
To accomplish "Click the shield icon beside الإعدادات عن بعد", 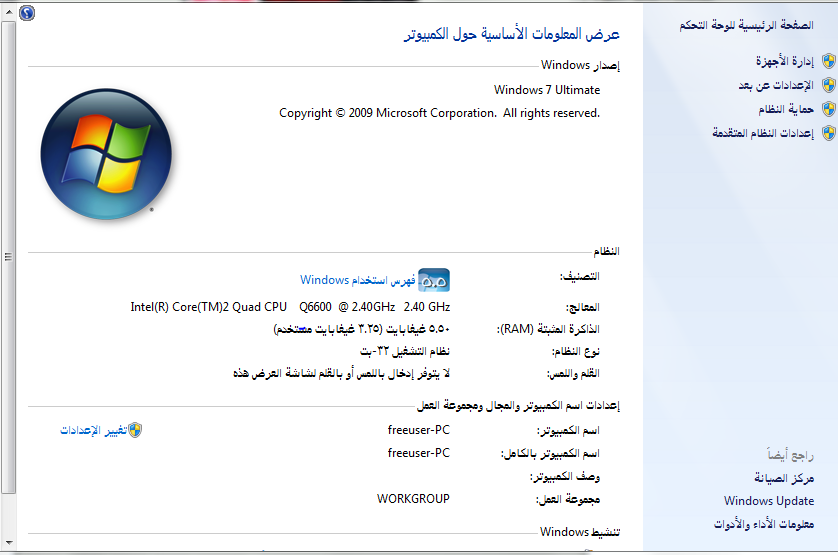I will [828, 84].
